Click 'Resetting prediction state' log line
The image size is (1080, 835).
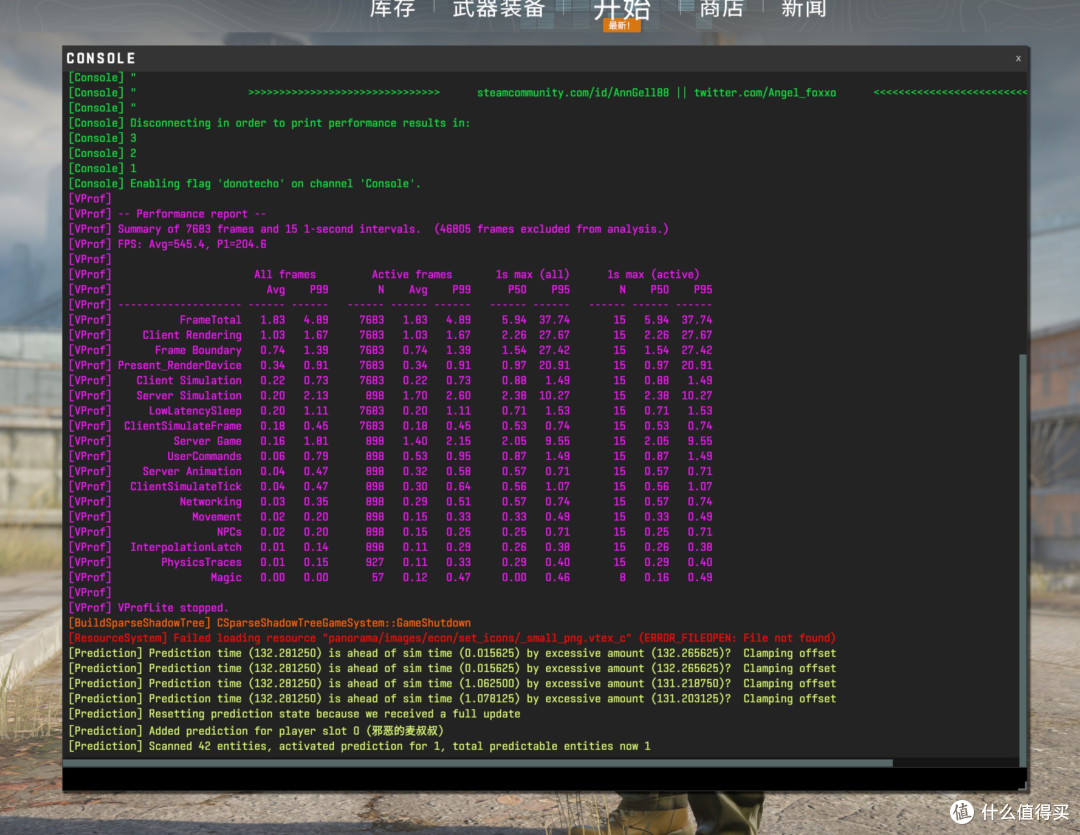point(294,714)
